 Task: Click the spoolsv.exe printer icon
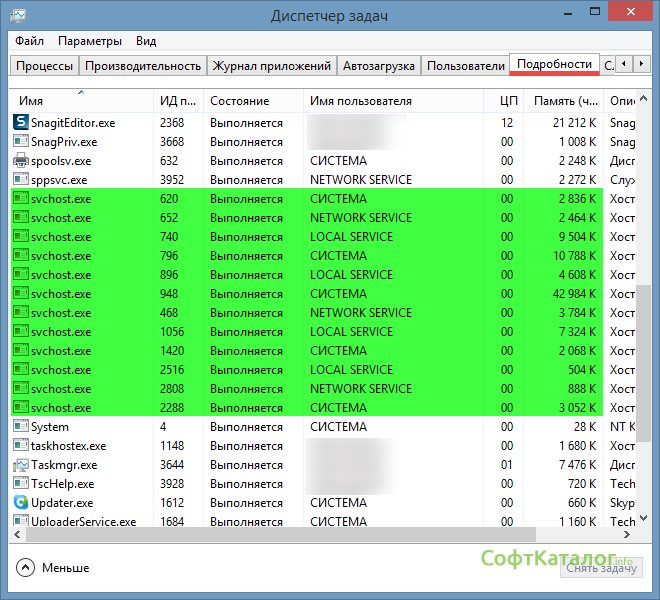tap(21, 161)
